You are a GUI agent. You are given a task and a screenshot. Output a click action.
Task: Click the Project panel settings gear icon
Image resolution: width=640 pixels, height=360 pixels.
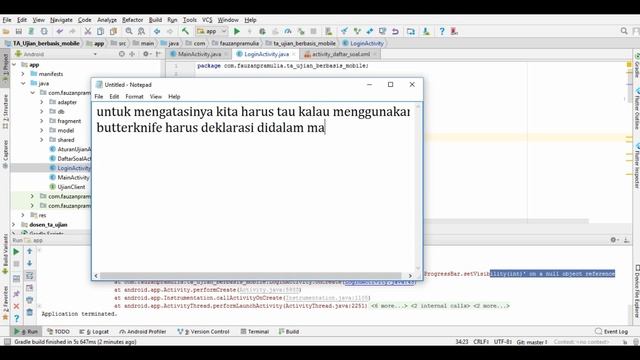coord(146,54)
